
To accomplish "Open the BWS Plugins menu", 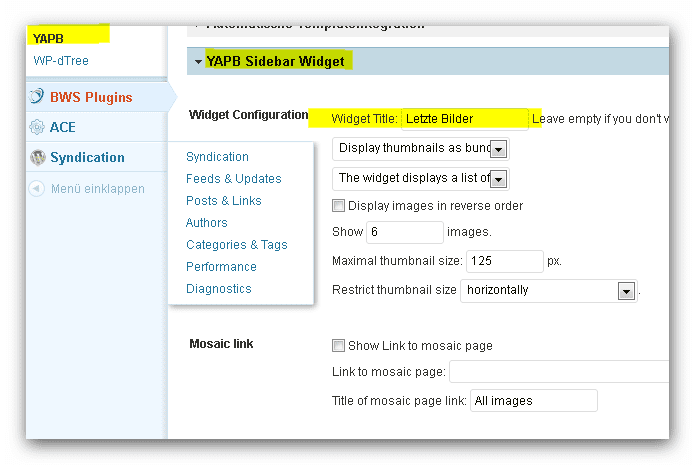I will click(91, 97).
